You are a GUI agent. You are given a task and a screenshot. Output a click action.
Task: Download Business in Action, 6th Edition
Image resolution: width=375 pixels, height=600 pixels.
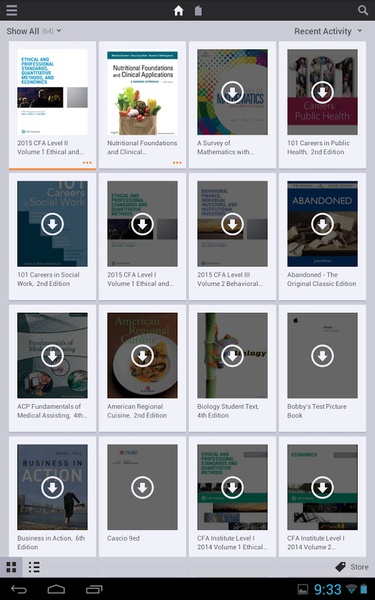tap(52, 488)
